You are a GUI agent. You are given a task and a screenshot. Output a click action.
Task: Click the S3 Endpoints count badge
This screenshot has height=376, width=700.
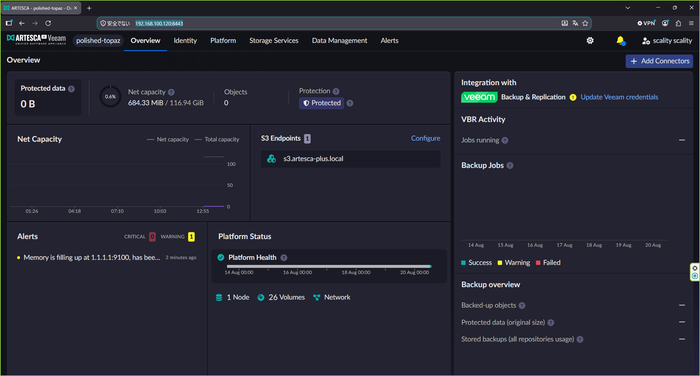pyautogui.click(x=307, y=139)
